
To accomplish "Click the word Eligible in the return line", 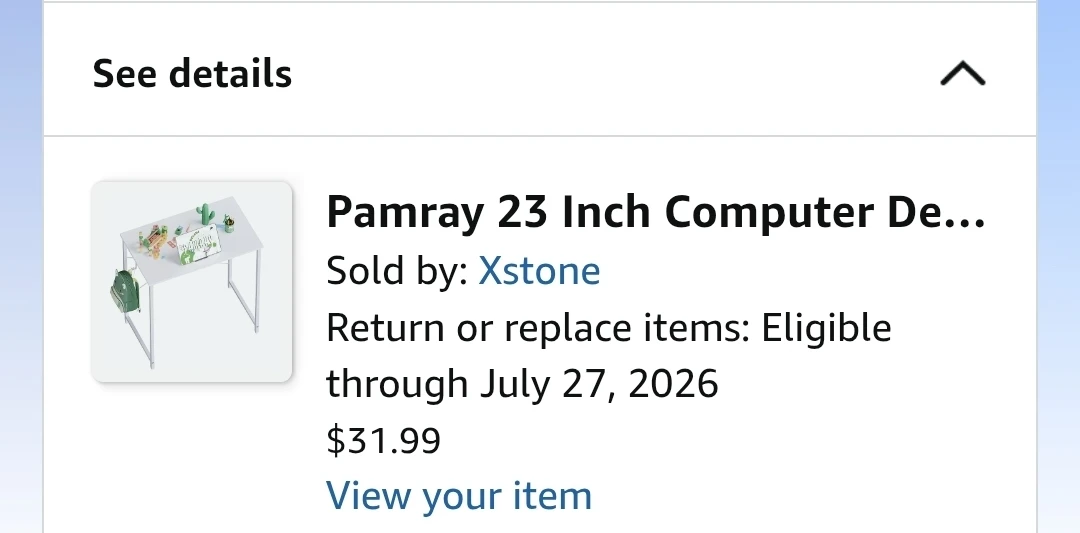I will click(826, 328).
